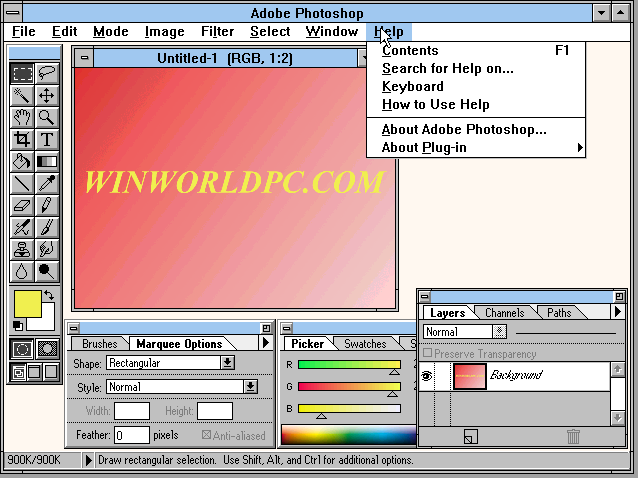638x478 pixels.
Task: Reset to default colors icon
Action: 18,325
